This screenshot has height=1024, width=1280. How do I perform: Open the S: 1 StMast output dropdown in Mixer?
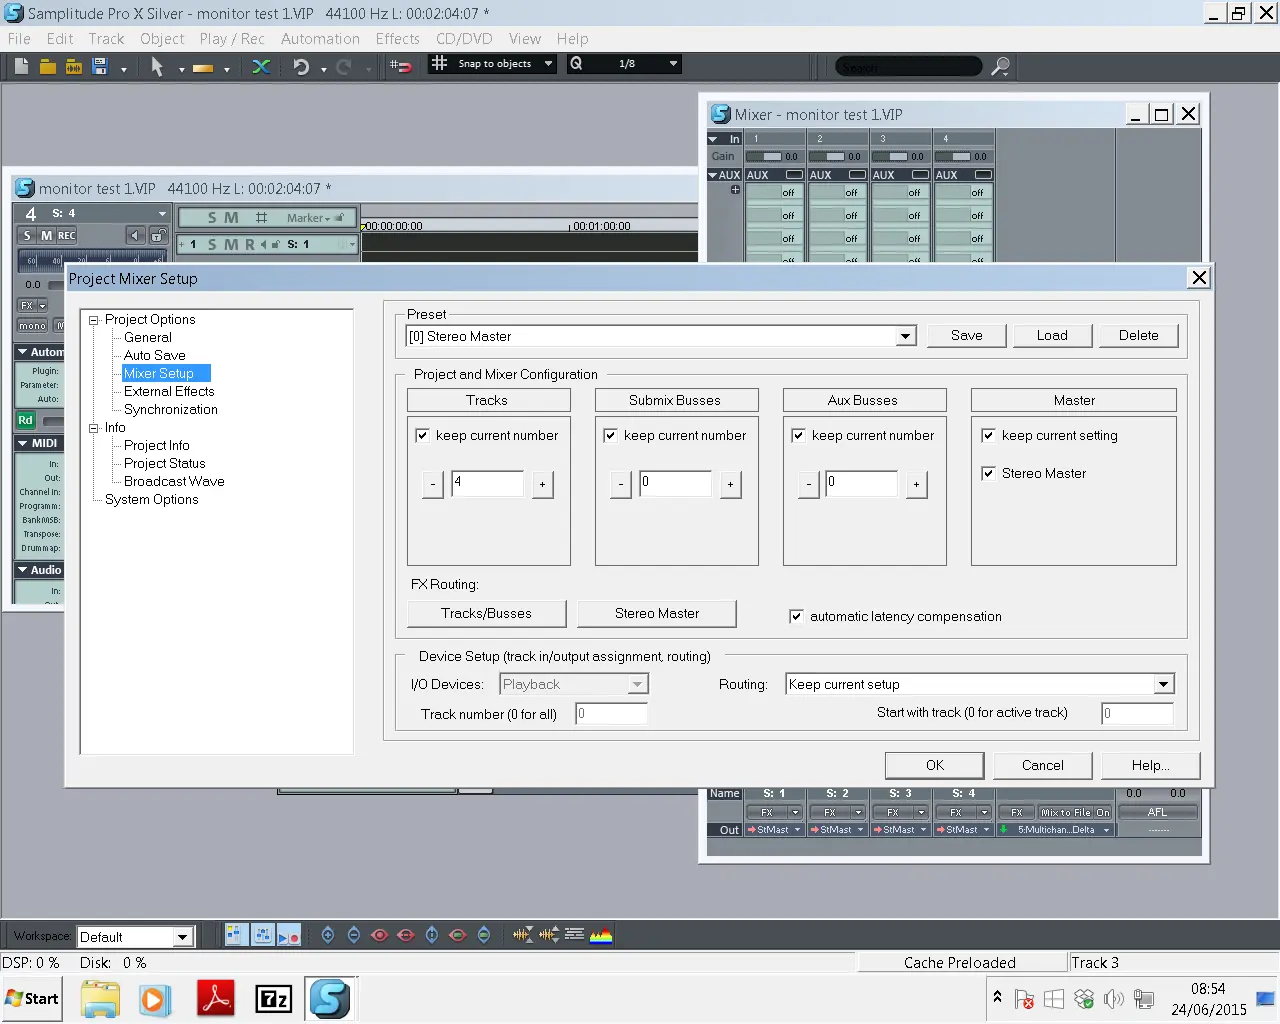[x=797, y=830]
